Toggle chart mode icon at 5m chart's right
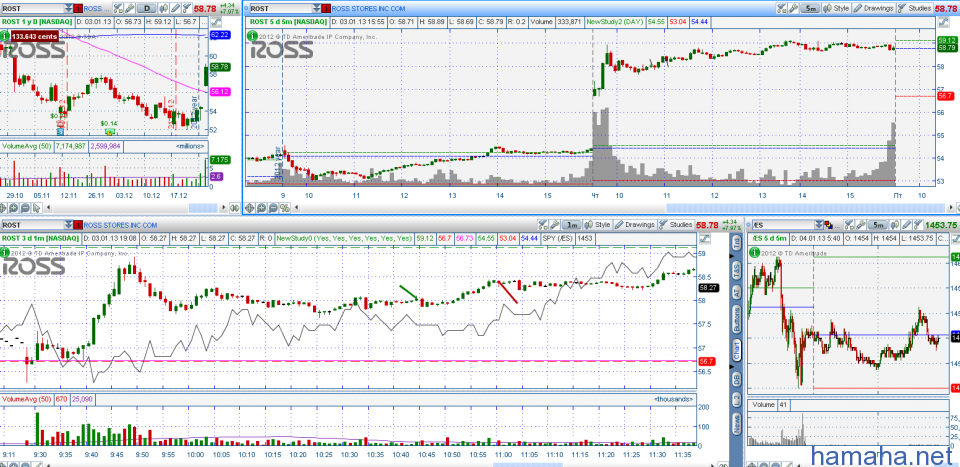 click(x=942, y=21)
